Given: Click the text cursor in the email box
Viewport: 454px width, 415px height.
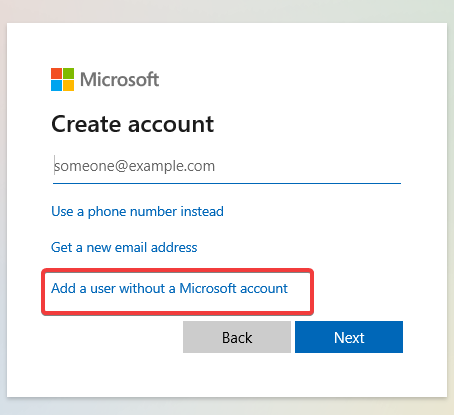Looking at the screenshot, I should tap(54, 165).
